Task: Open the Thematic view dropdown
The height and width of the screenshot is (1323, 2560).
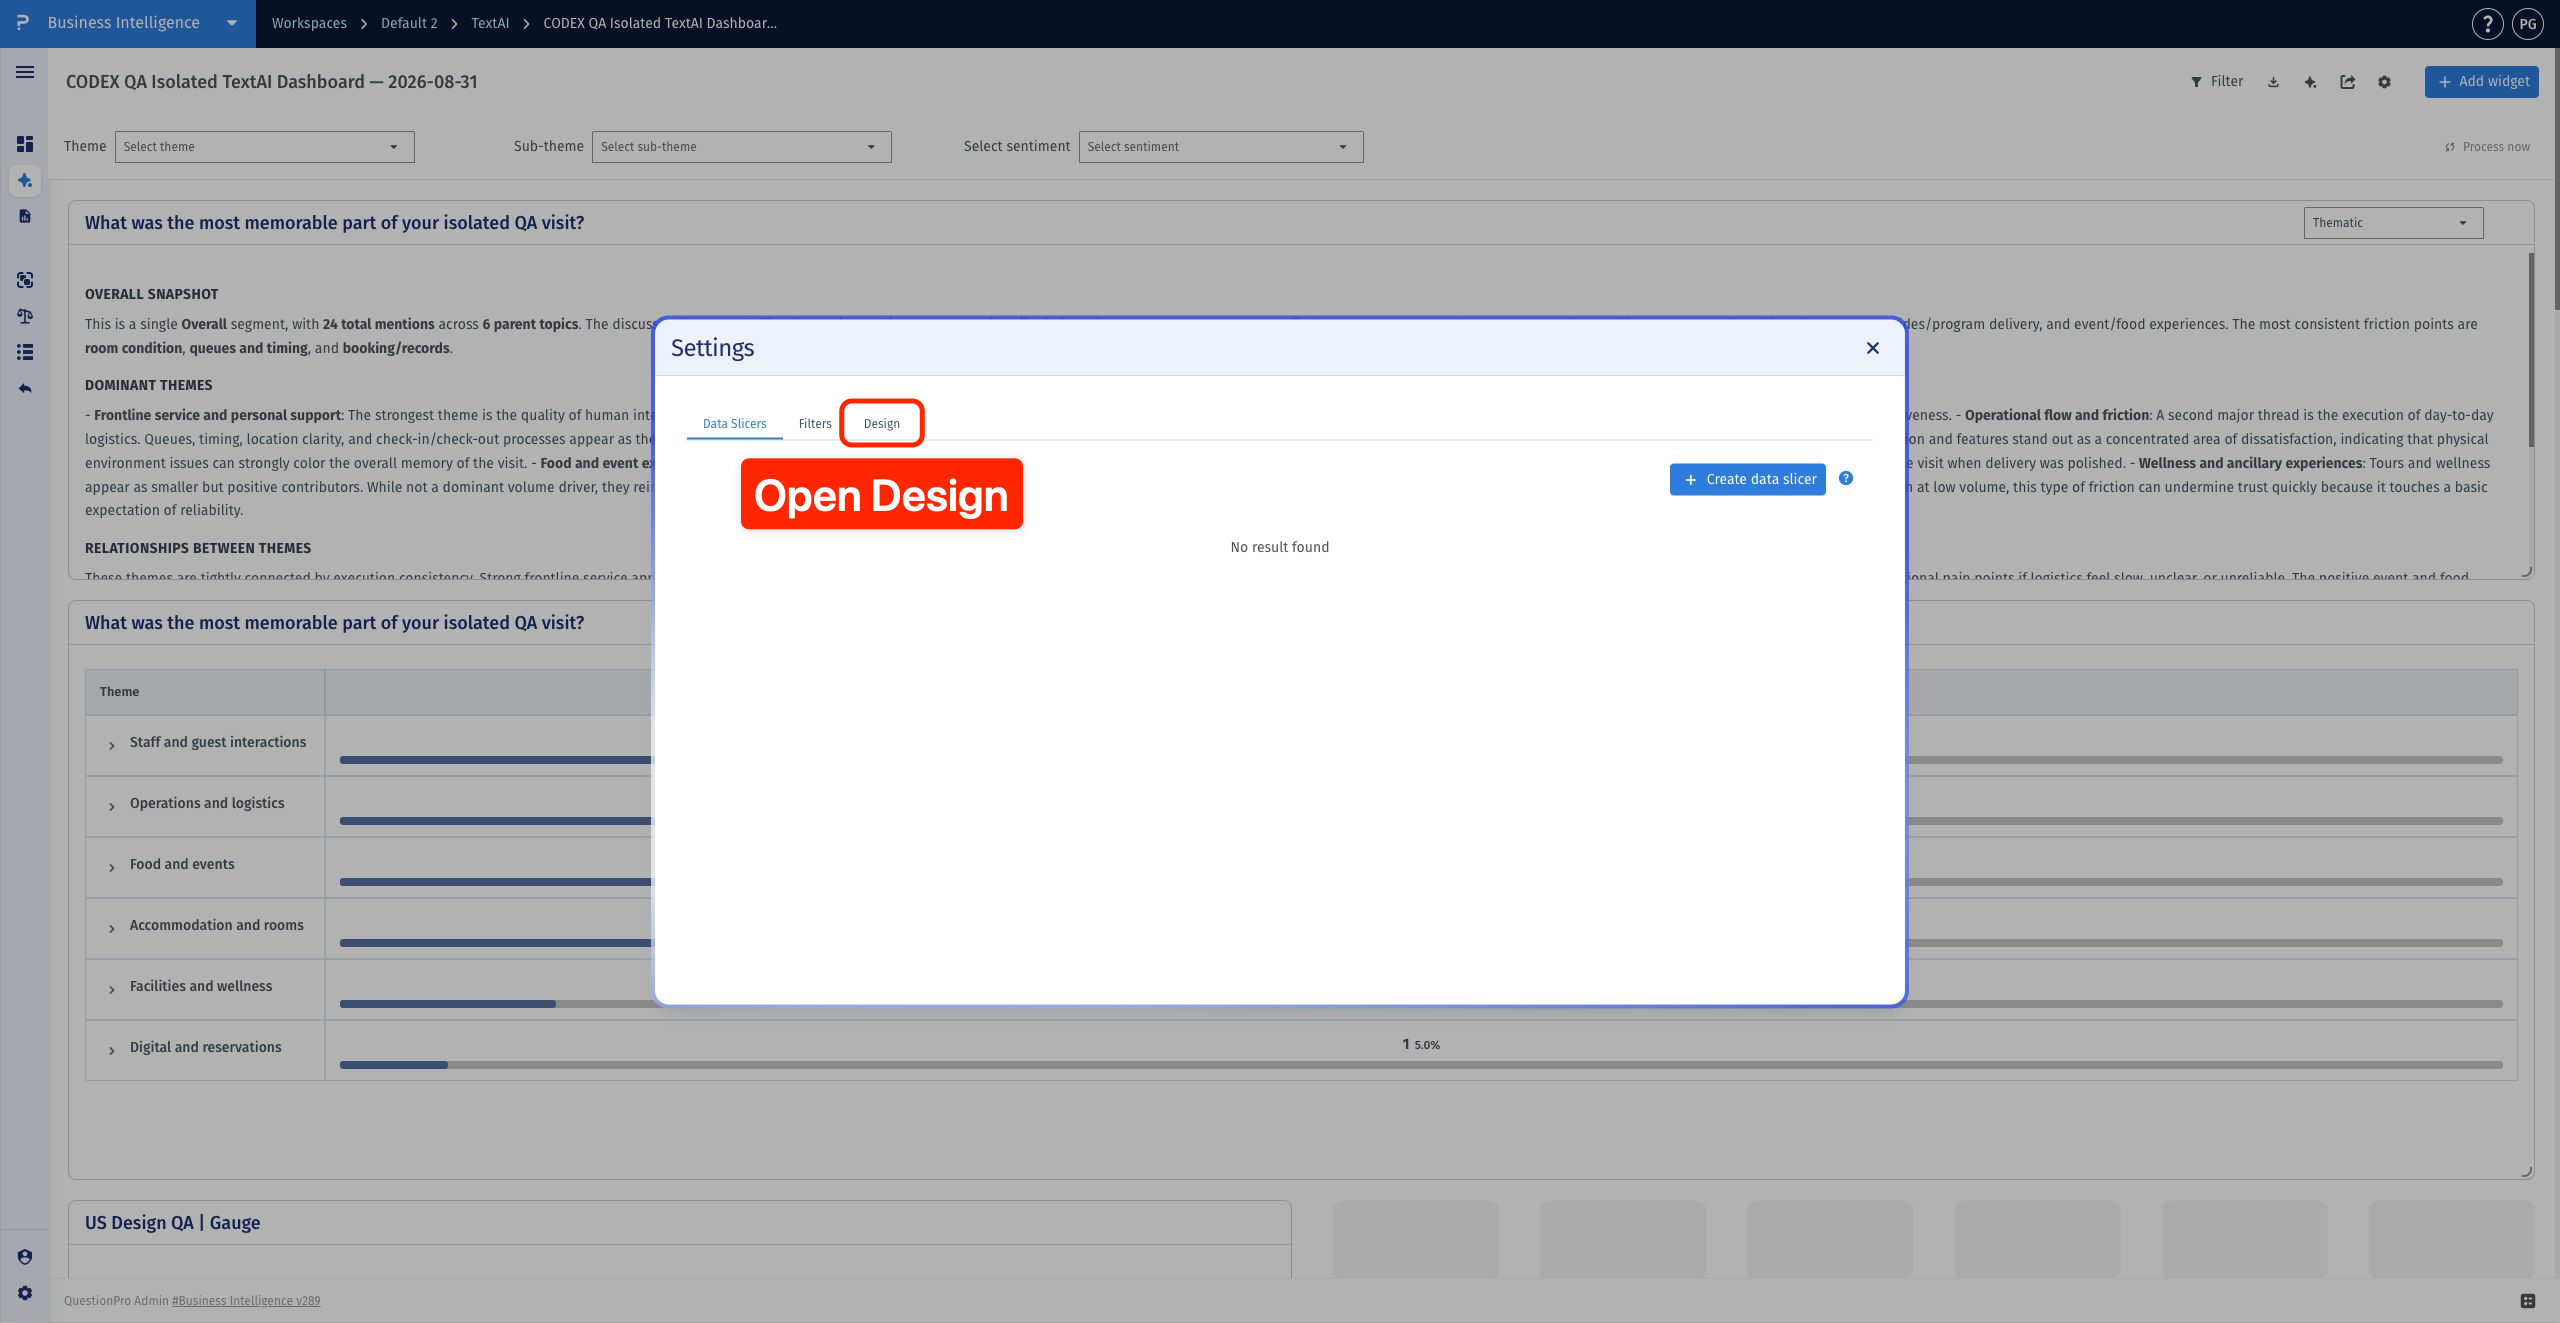Action: 2393,223
